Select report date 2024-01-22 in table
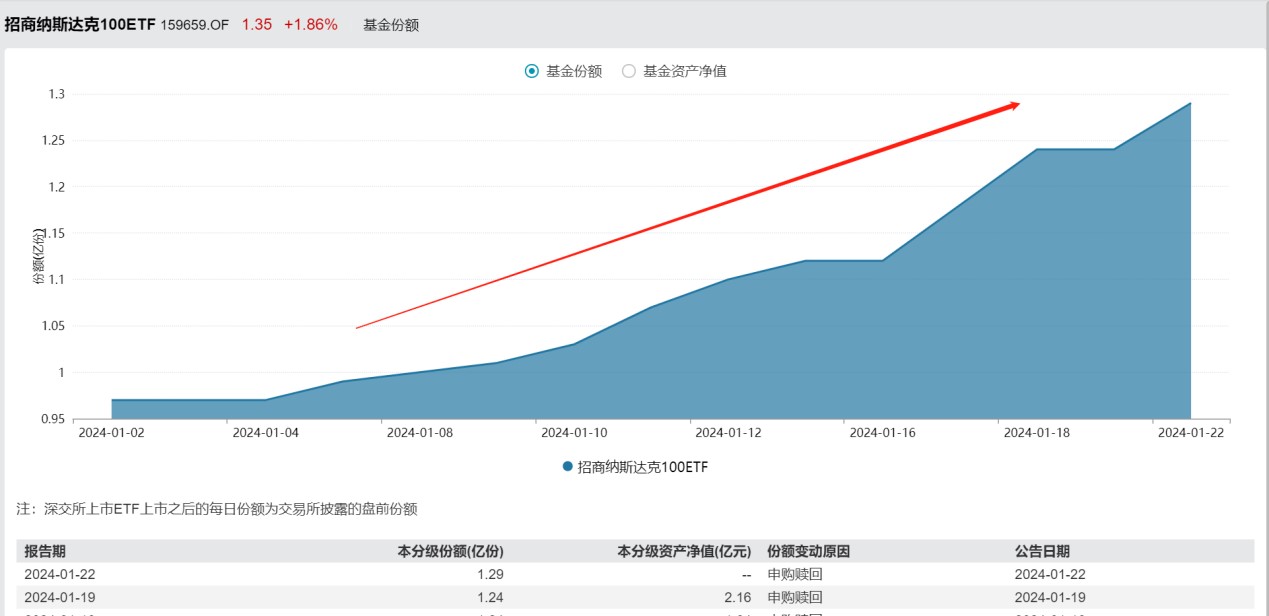 [x=60, y=574]
